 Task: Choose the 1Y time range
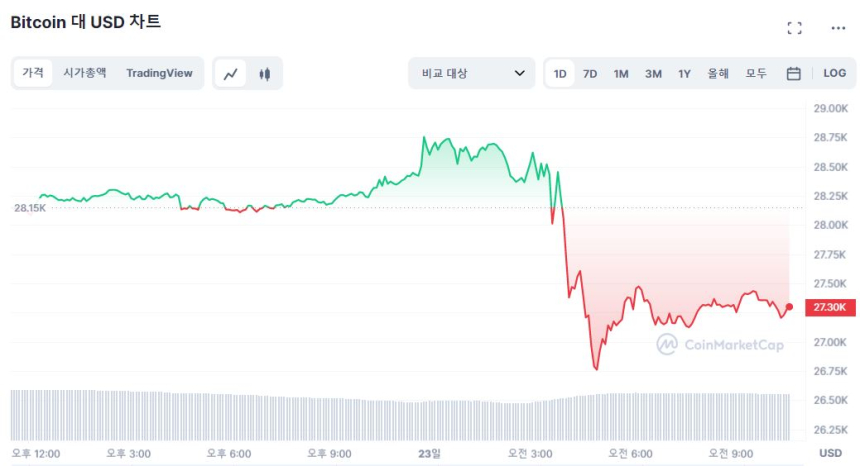point(684,73)
